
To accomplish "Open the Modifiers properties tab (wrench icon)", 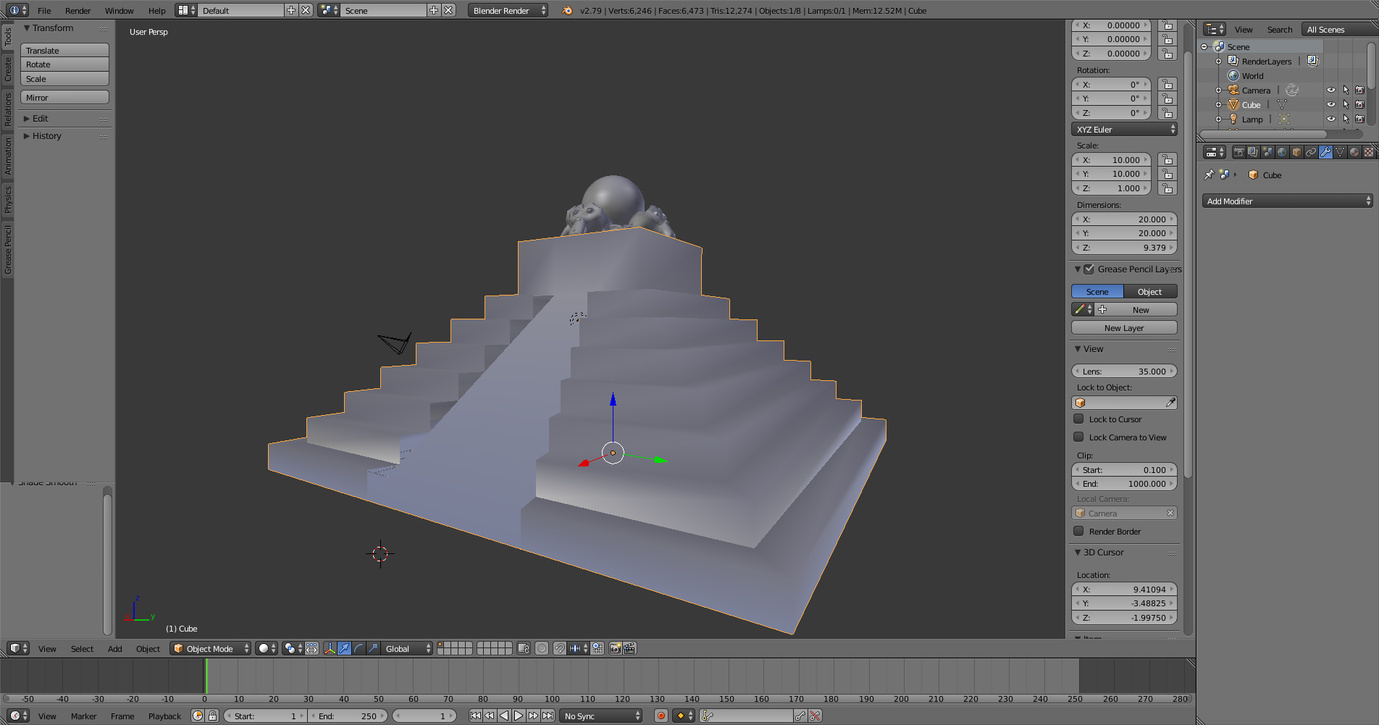I will click(x=1325, y=152).
